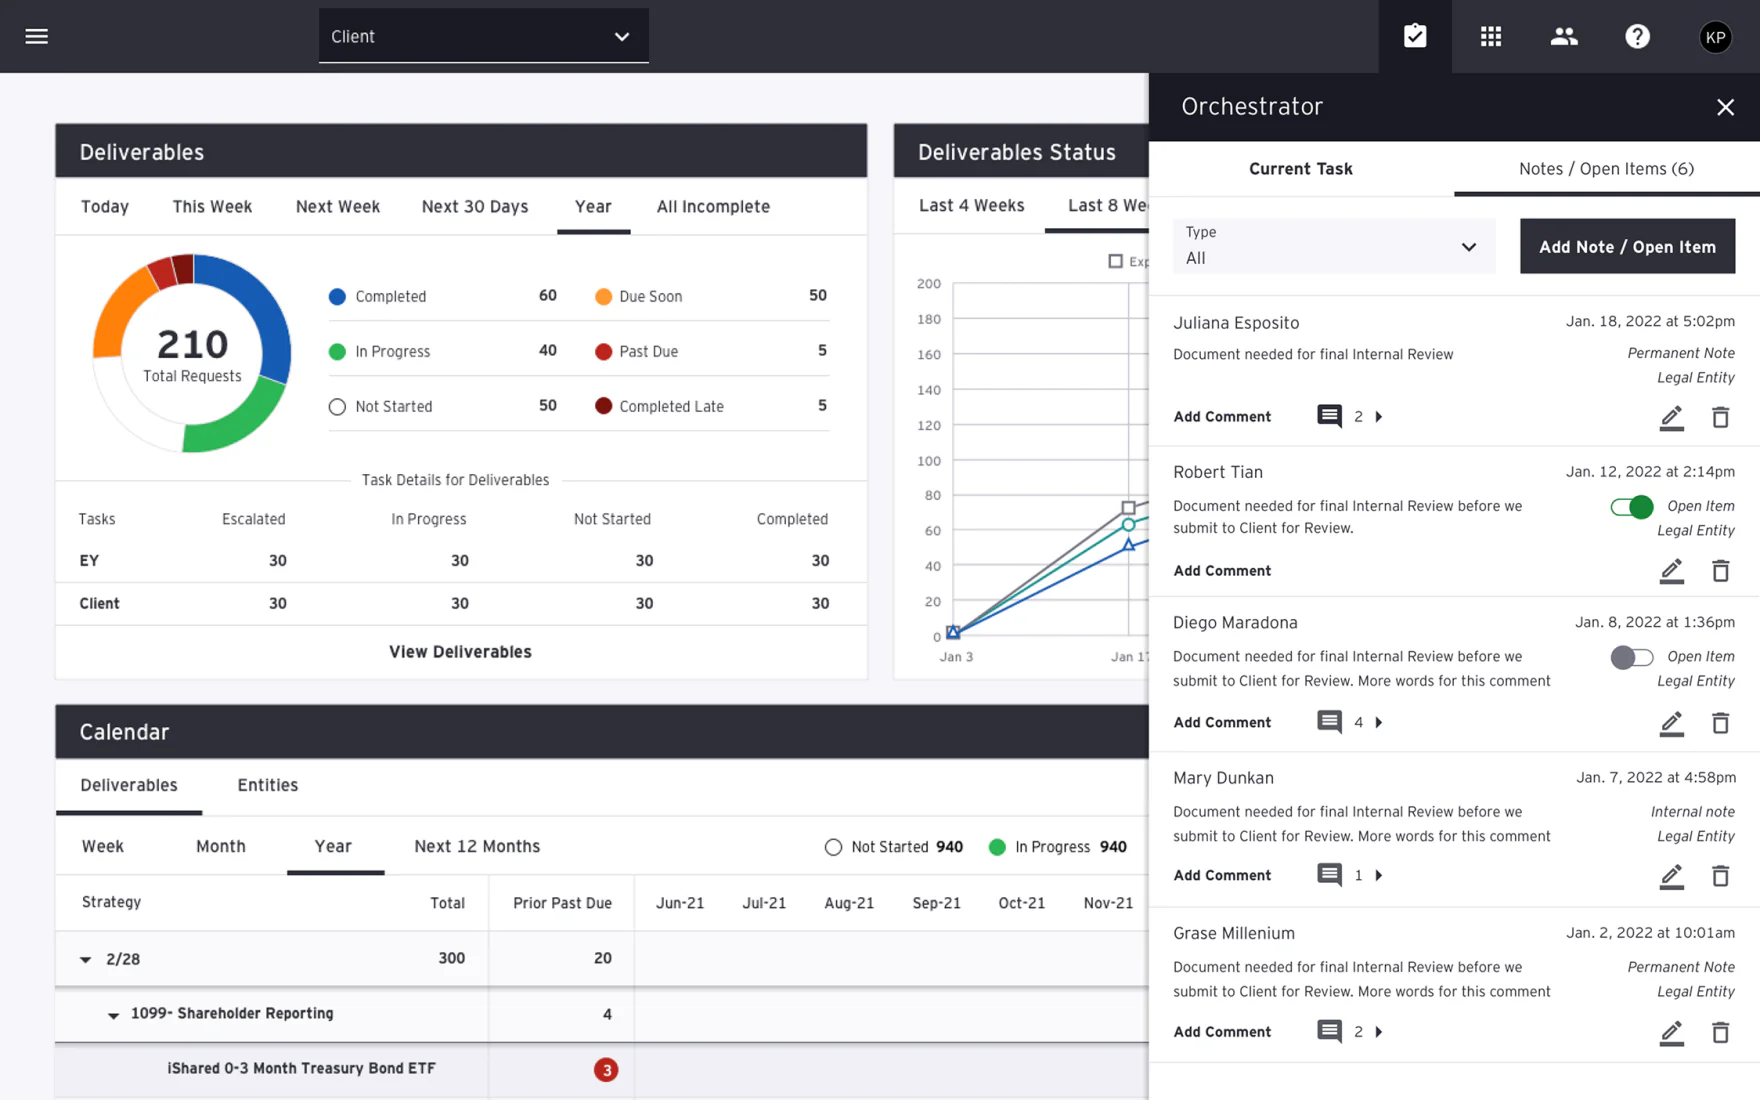The image size is (1760, 1100).
Task: Edit Robert Tian's open item
Action: (x=1671, y=571)
